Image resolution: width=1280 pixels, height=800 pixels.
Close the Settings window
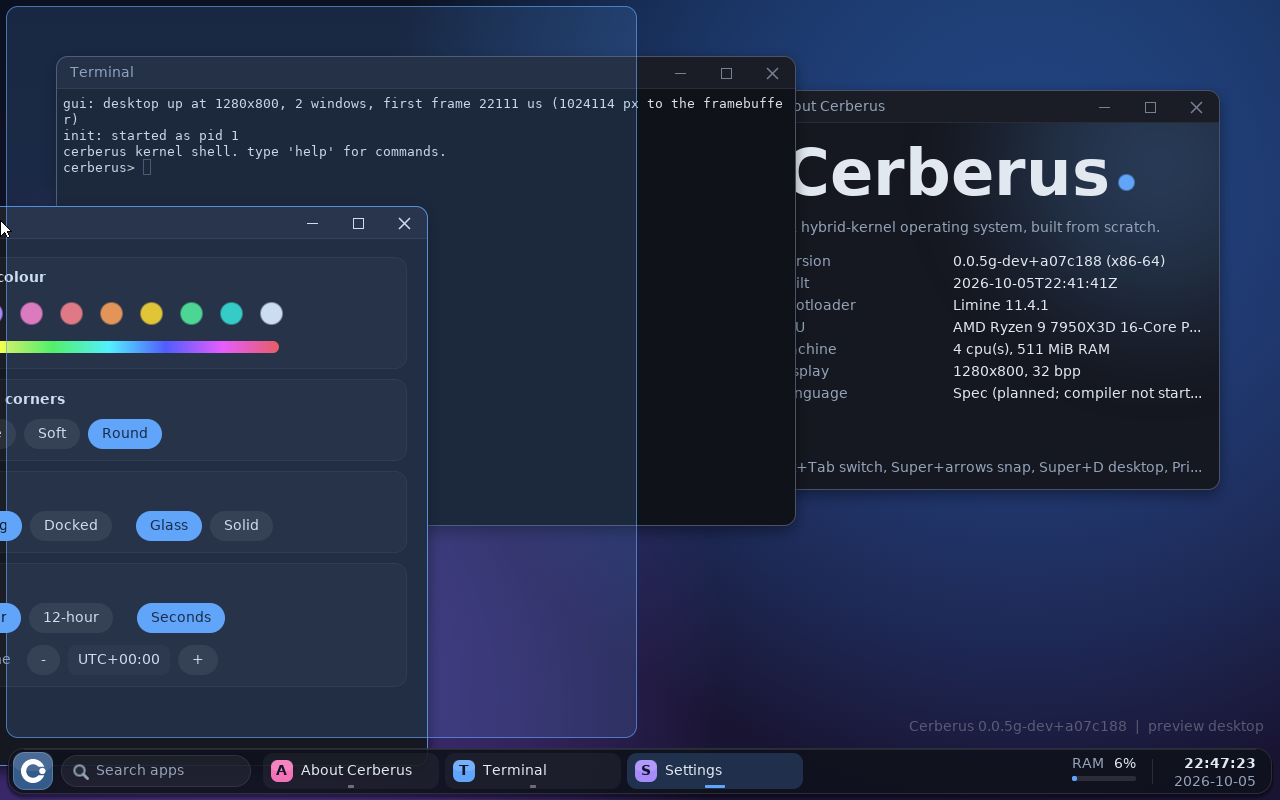point(404,223)
